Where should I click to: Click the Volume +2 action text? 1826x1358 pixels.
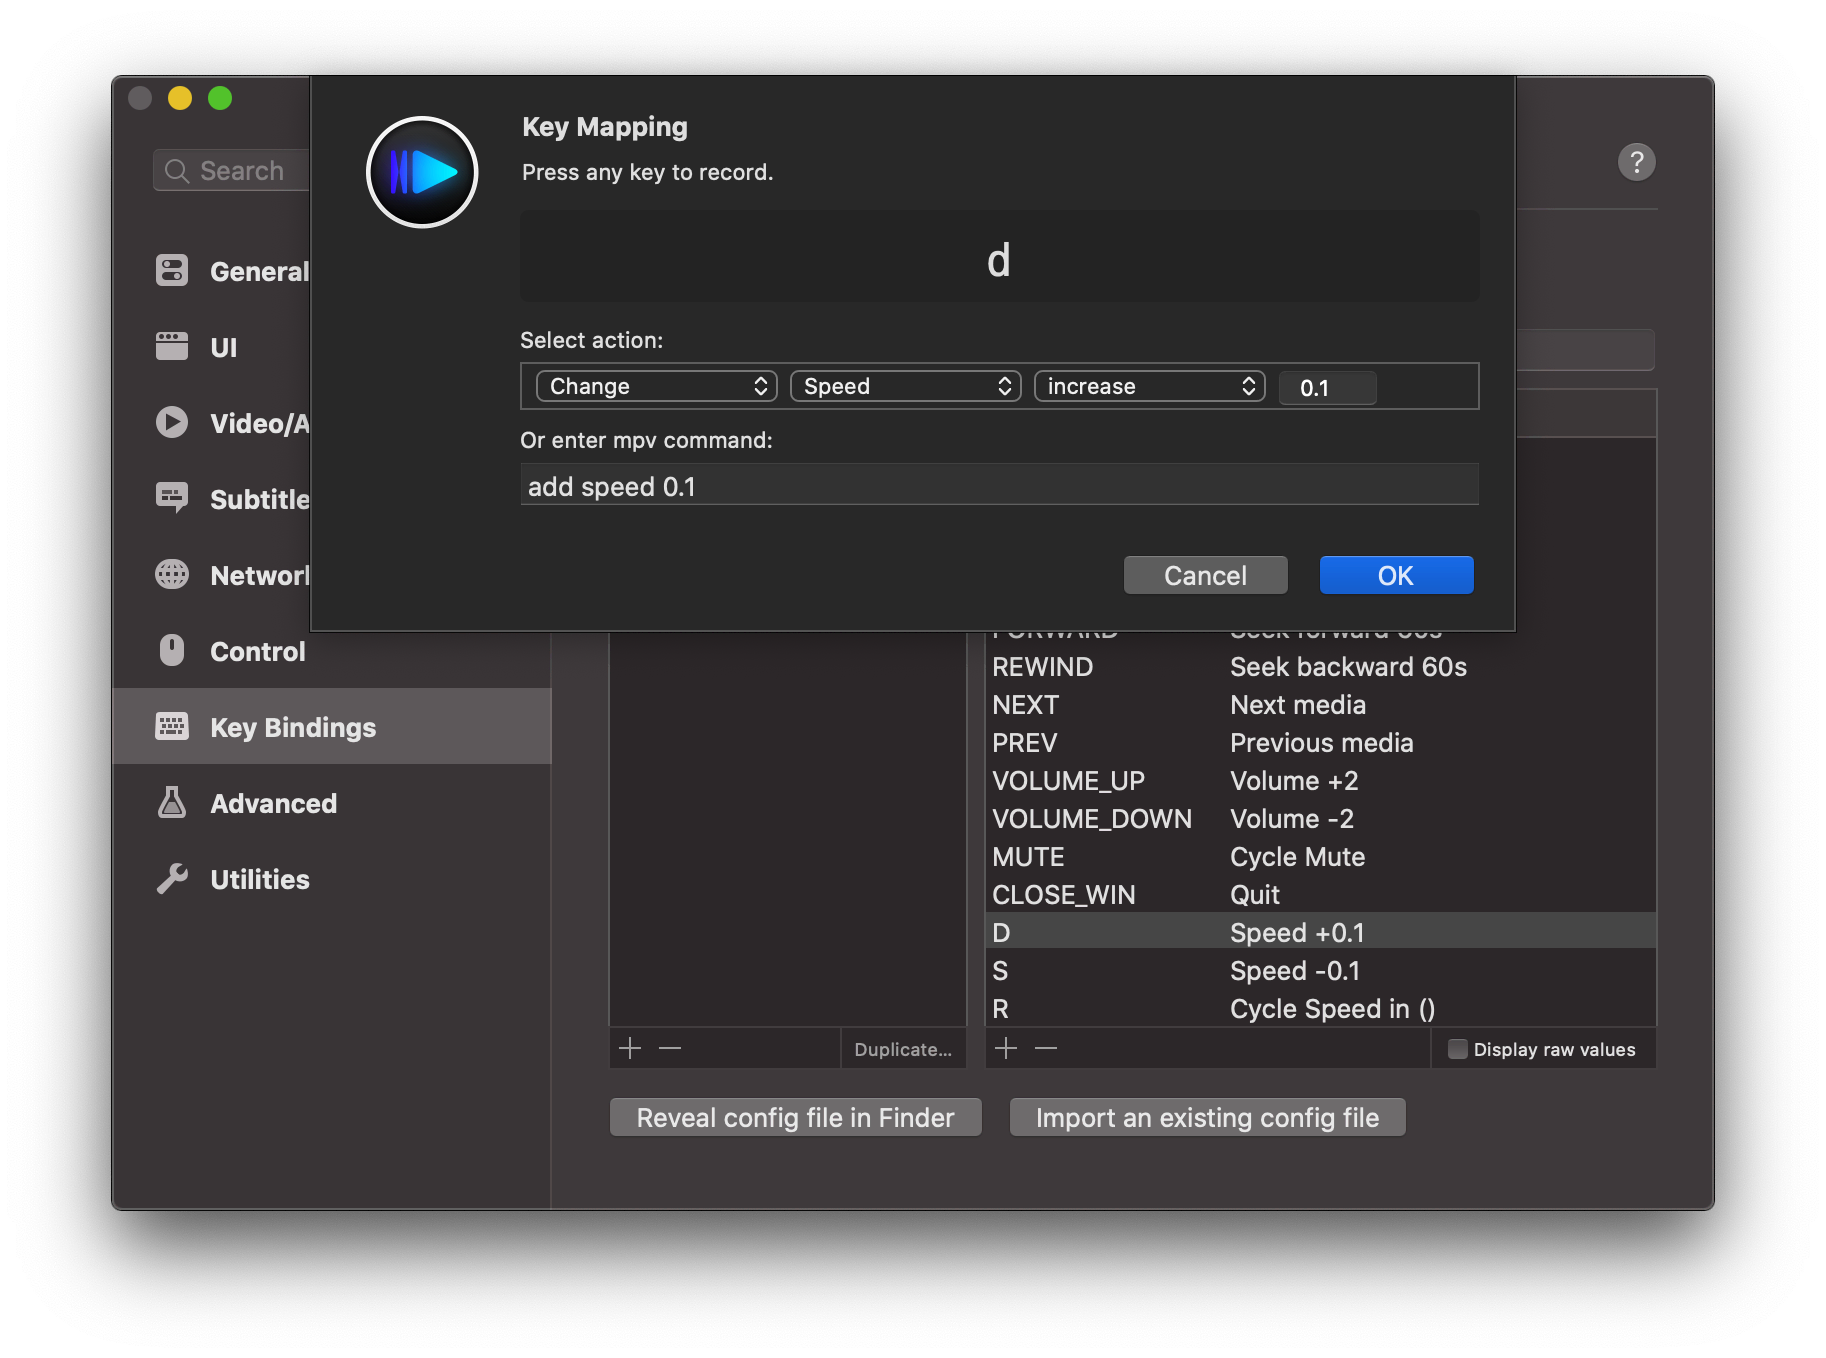[1294, 781]
